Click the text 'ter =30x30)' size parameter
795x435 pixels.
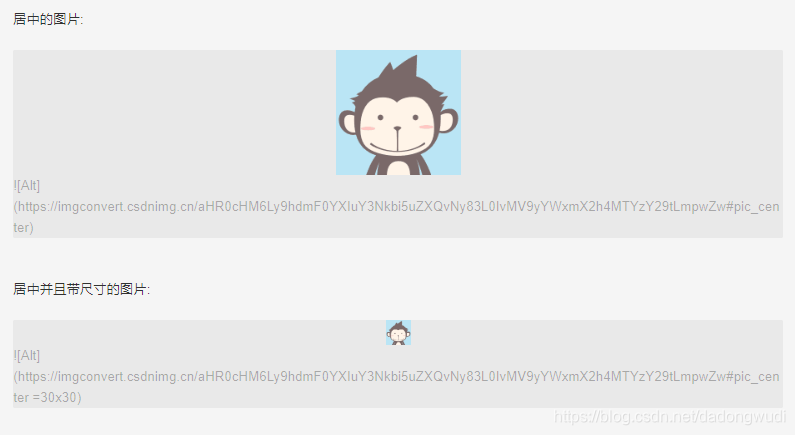tap(47, 397)
